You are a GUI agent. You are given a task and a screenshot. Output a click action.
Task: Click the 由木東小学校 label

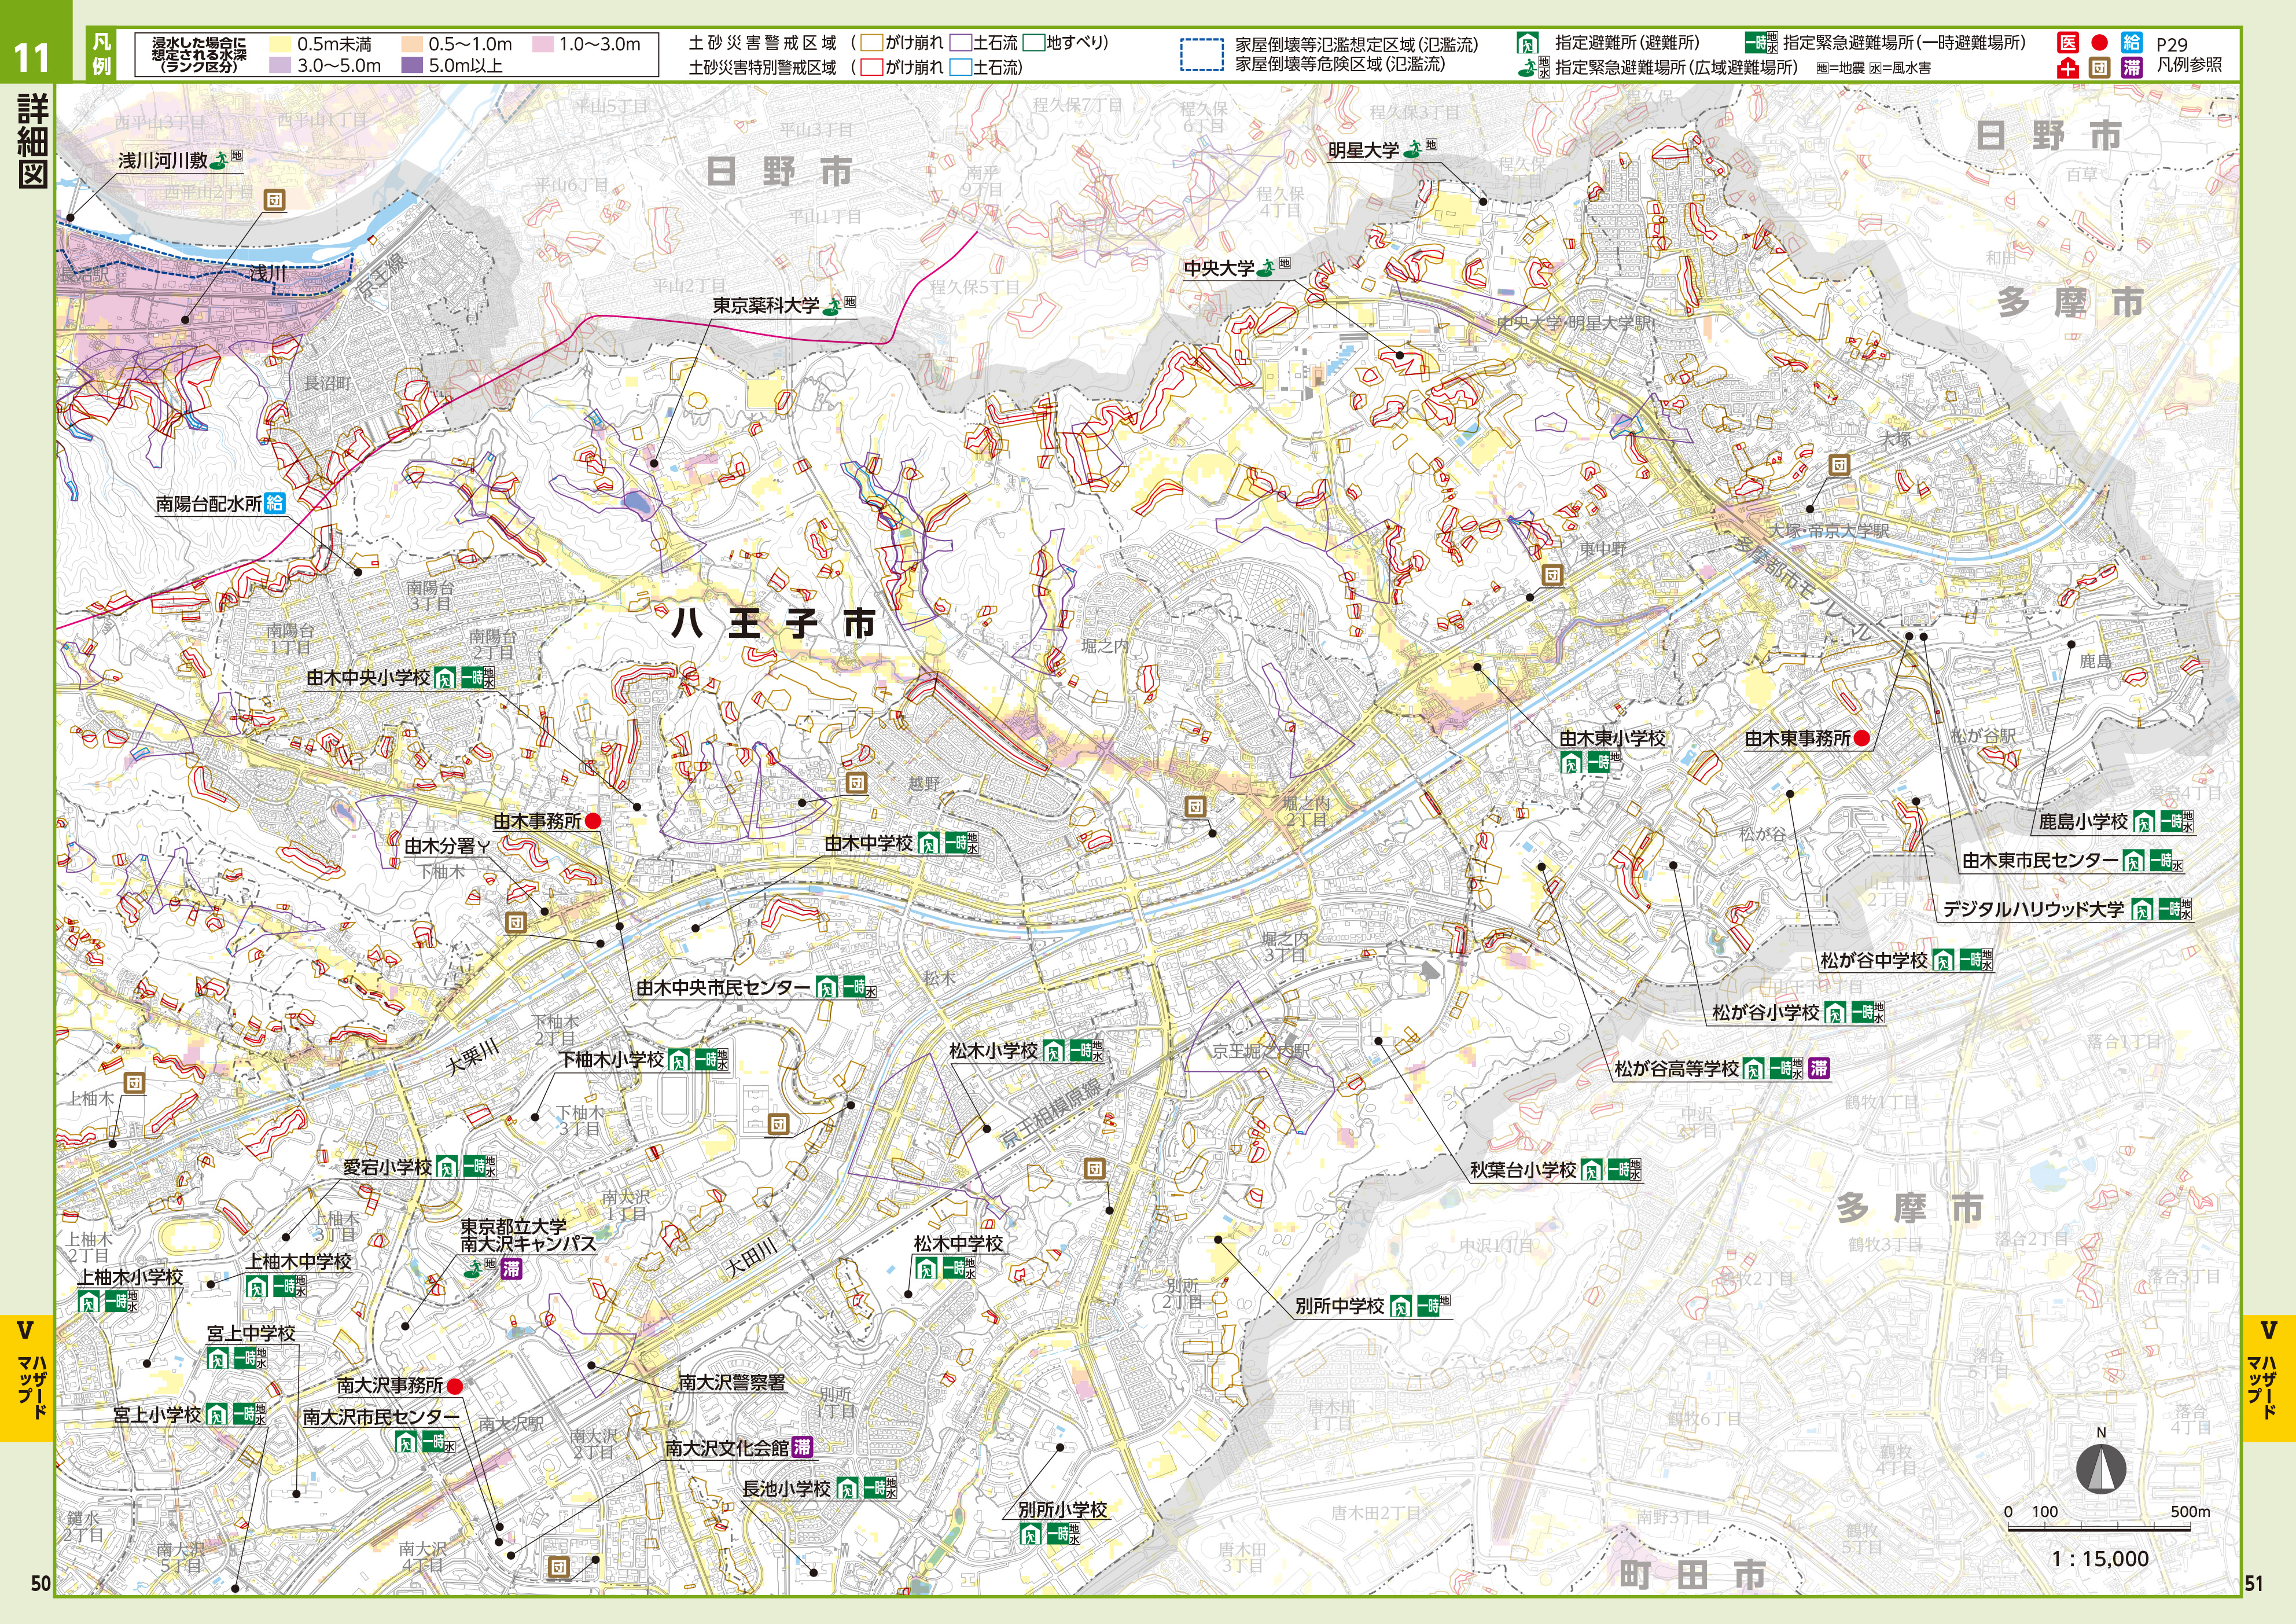tap(1613, 738)
